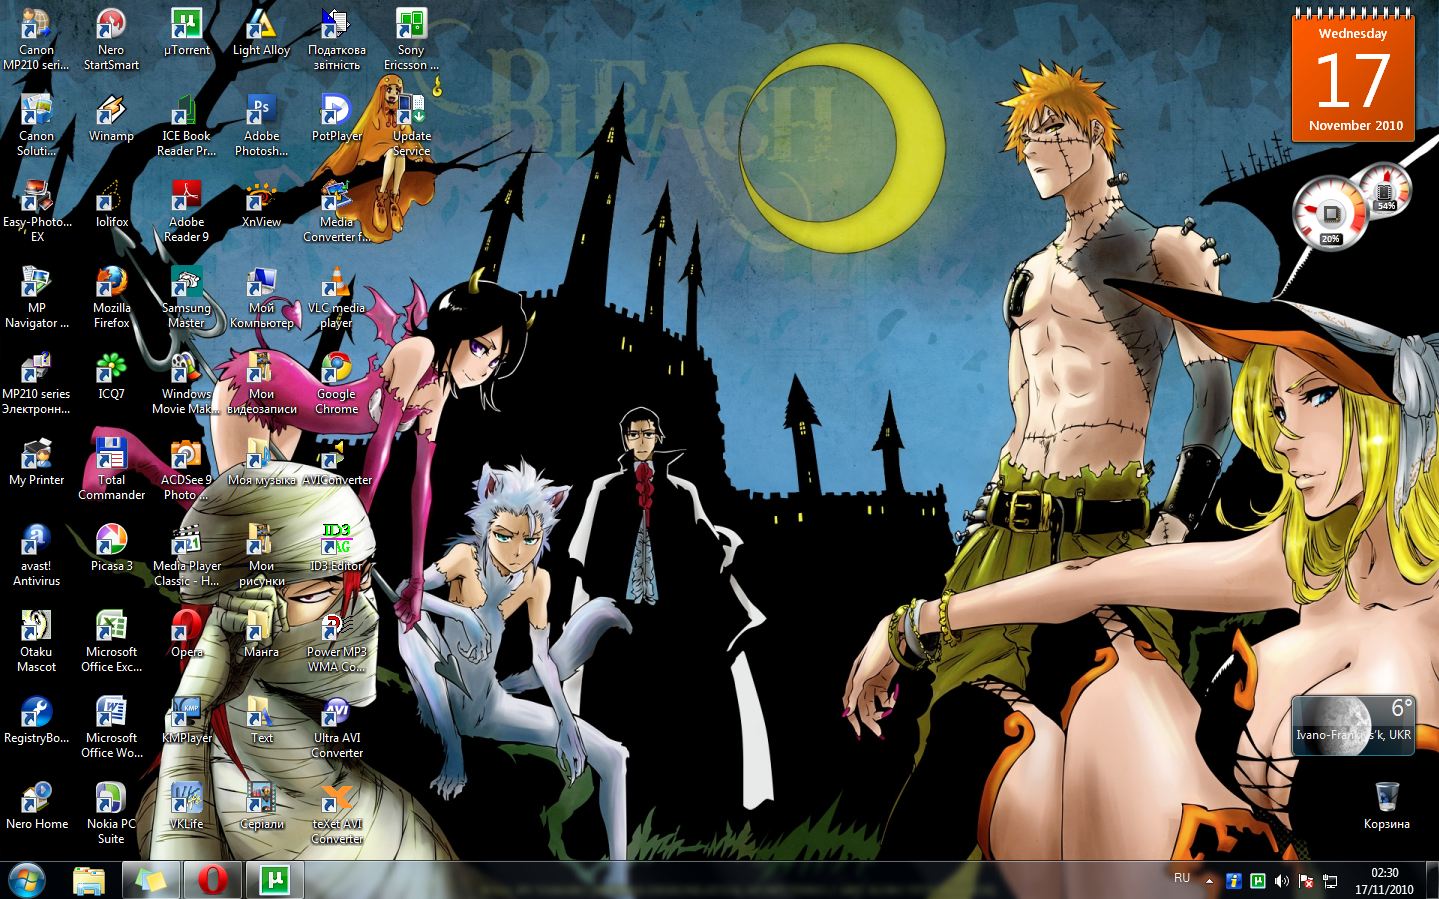Open the Otaku Mascot shortcut

pos(36,642)
